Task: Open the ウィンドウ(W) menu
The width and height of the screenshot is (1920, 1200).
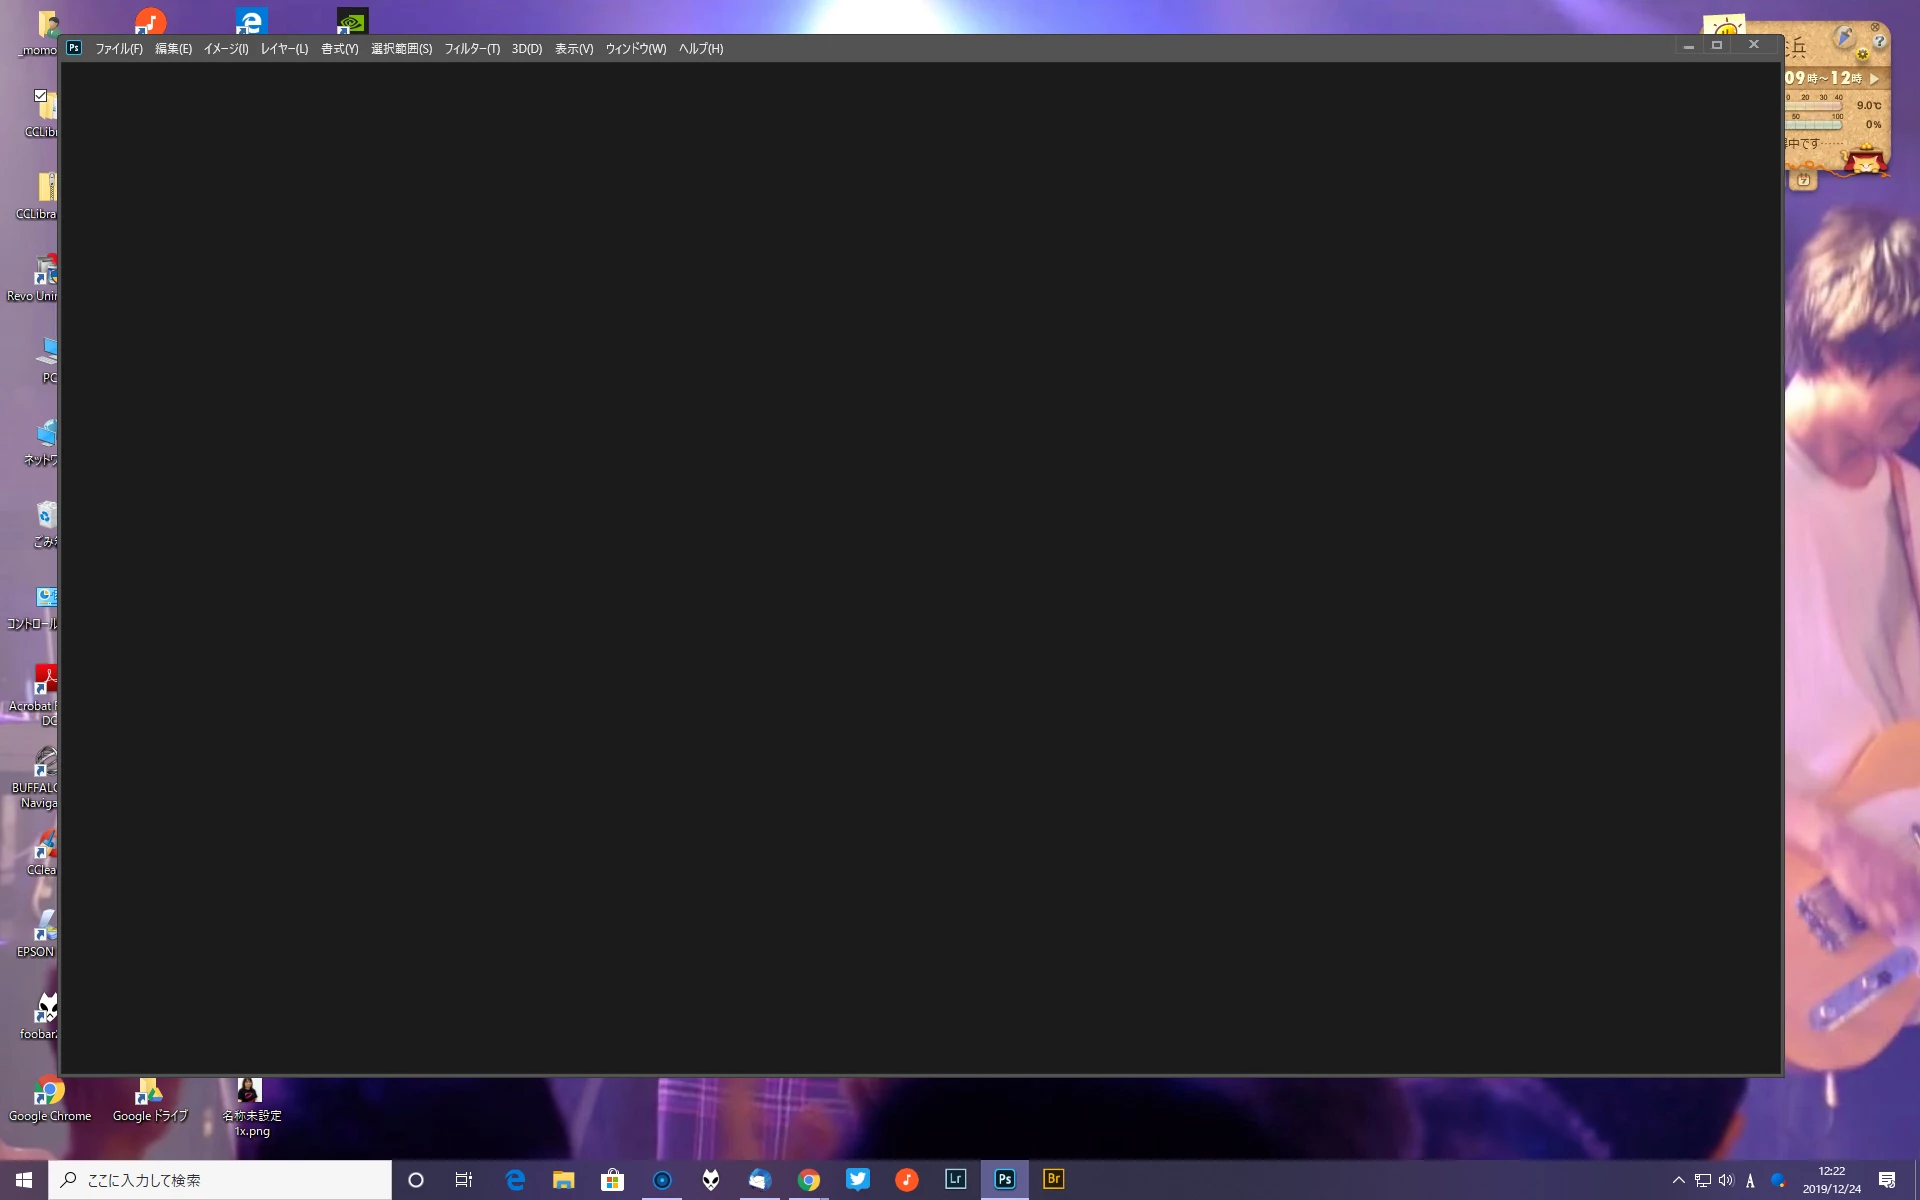Action: pyautogui.click(x=635, y=49)
